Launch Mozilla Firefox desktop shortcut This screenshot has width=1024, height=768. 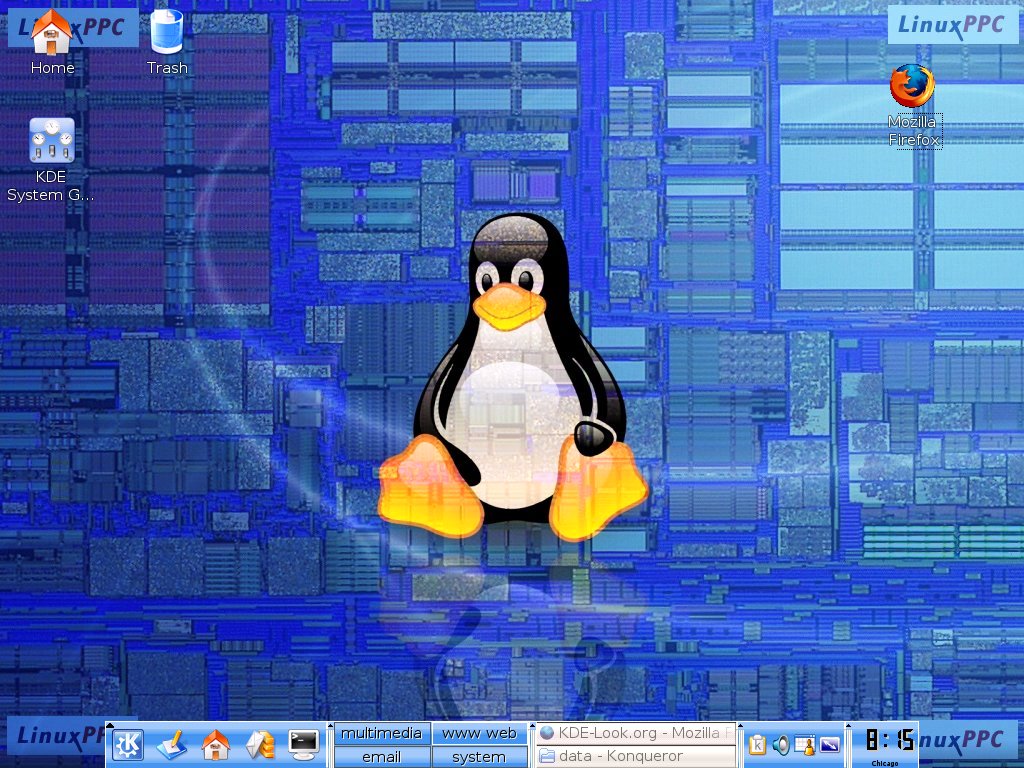(912, 86)
